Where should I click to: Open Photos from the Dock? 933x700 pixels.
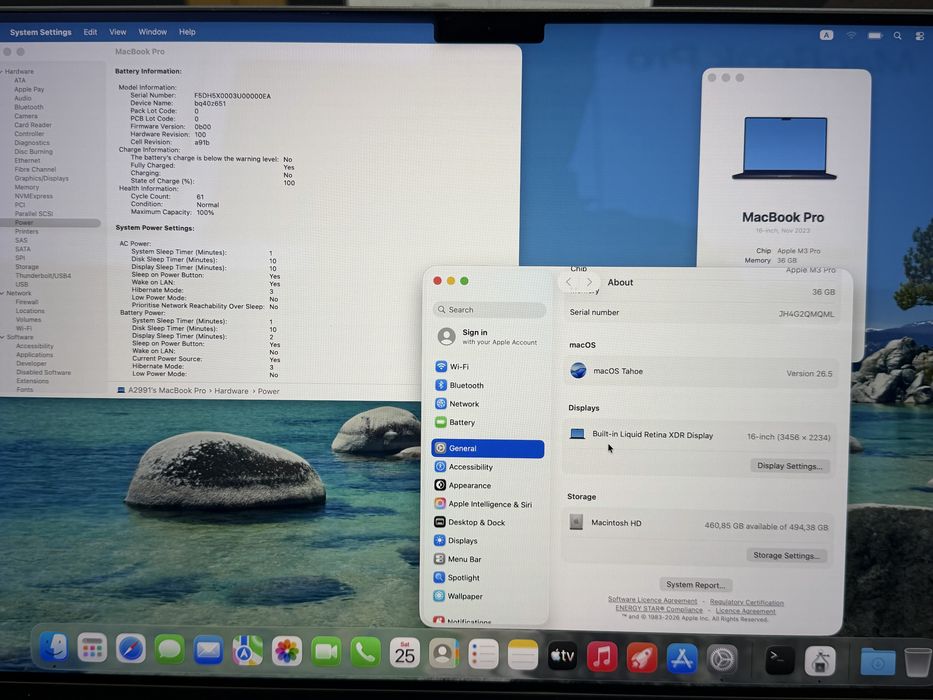[287, 651]
